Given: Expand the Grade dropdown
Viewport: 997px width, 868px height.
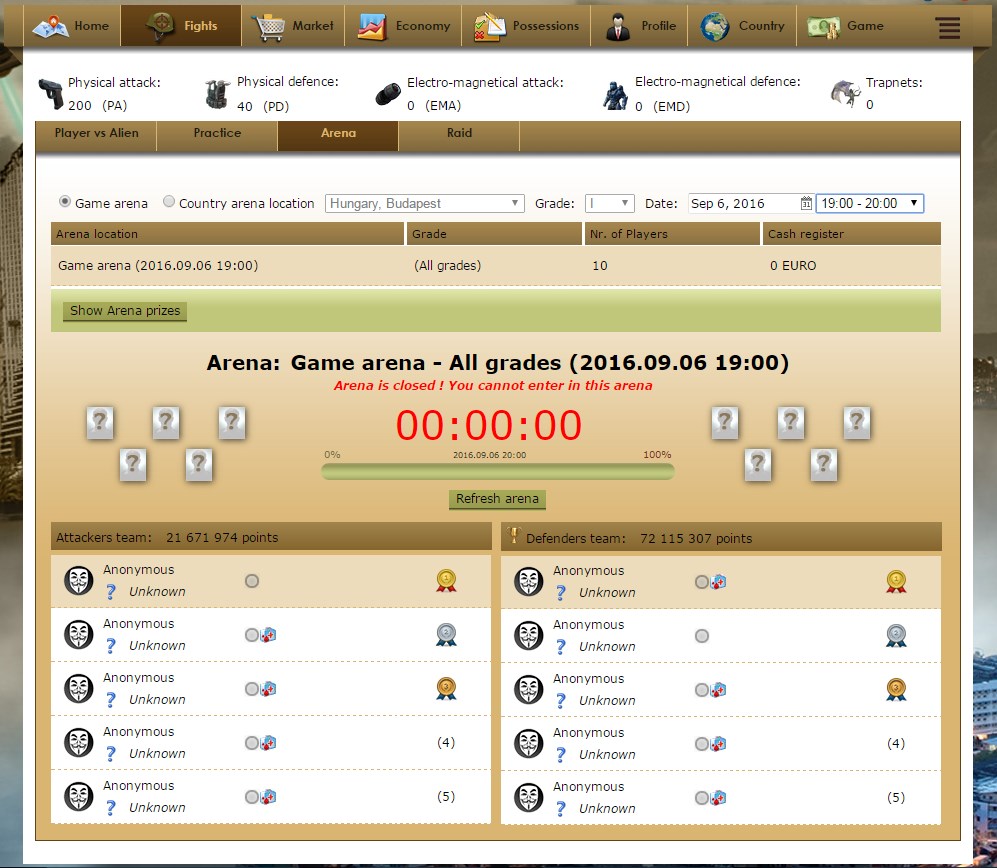Looking at the screenshot, I should tap(610, 204).
